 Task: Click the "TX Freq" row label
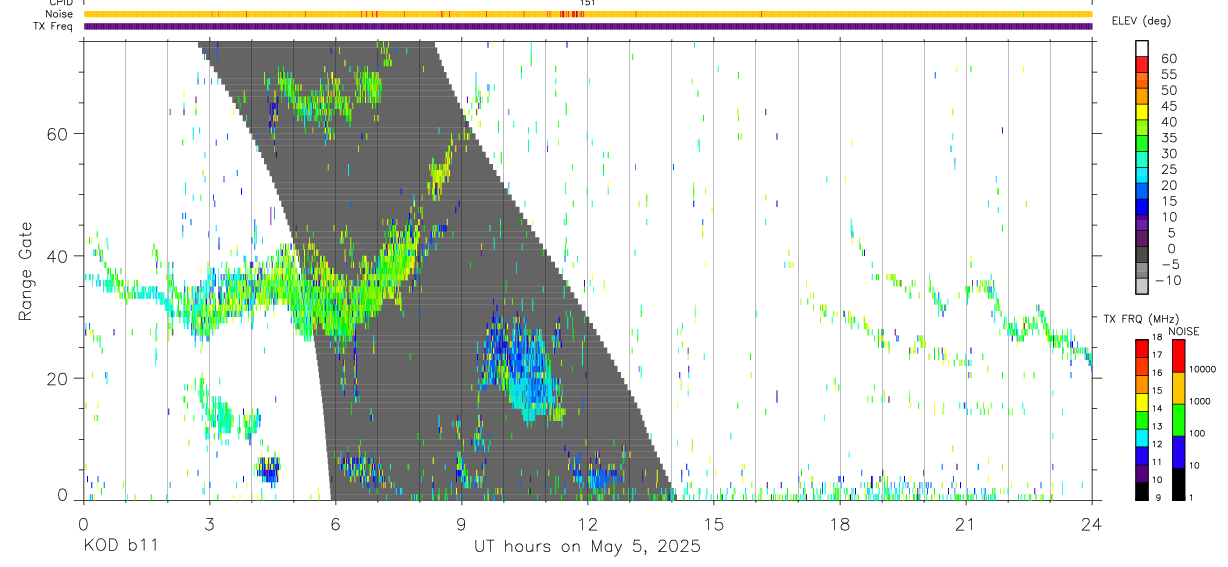click(x=54, y=26)
